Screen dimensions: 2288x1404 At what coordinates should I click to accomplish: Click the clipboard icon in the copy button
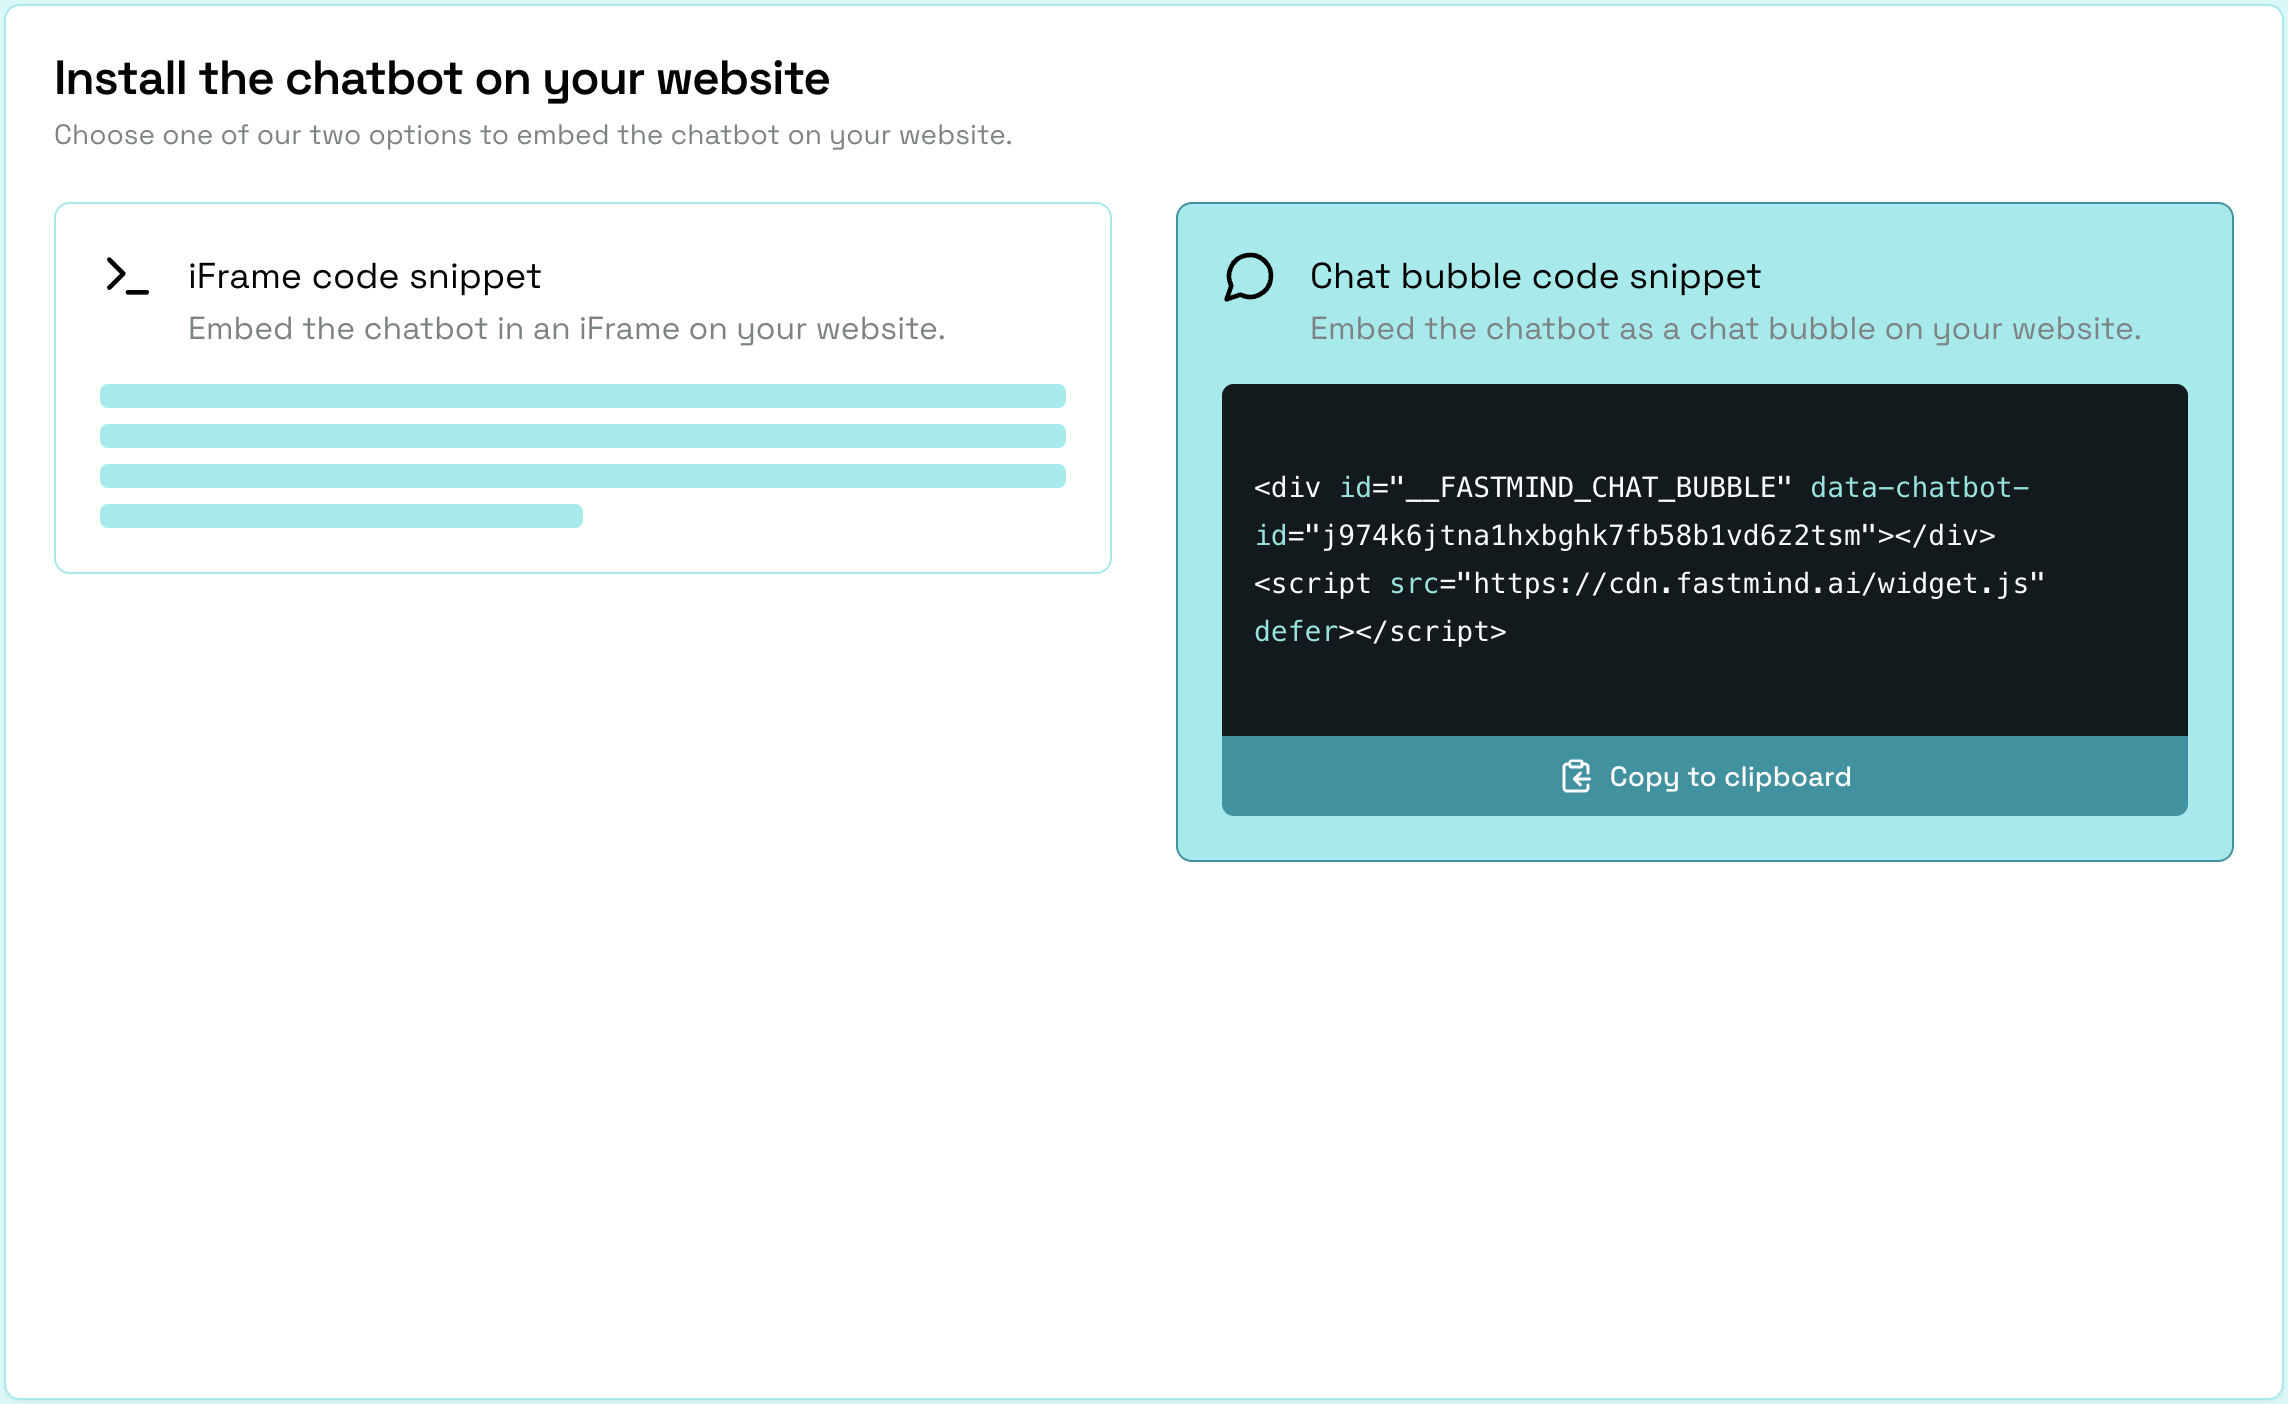[x=1576, y=777]
